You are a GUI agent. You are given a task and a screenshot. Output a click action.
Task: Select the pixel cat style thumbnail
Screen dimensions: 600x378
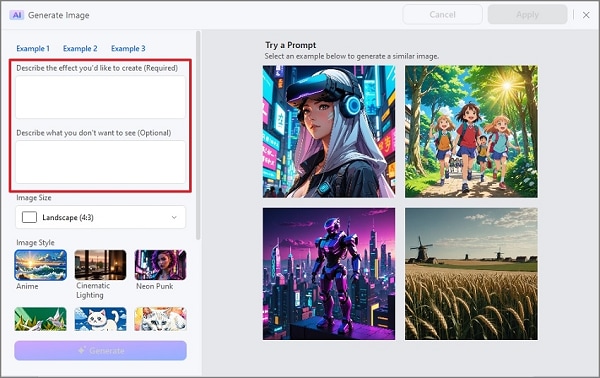[x=100, y=319]
